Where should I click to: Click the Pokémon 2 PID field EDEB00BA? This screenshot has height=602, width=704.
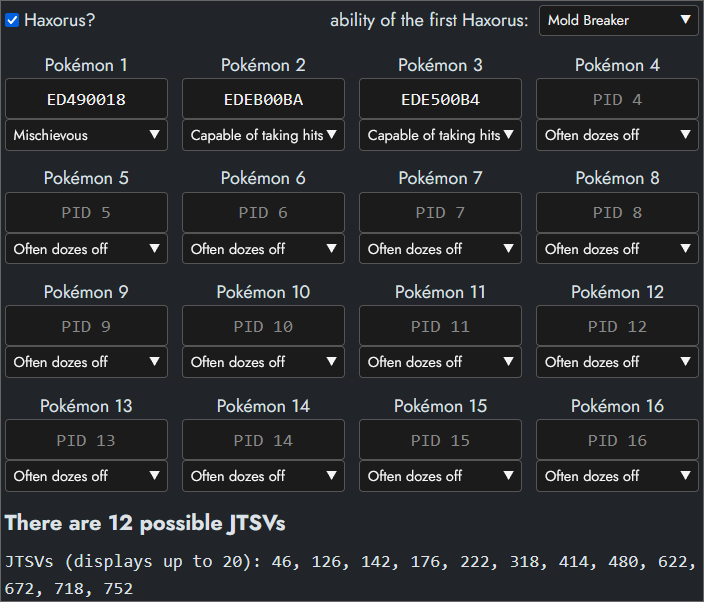coord(263,99)
